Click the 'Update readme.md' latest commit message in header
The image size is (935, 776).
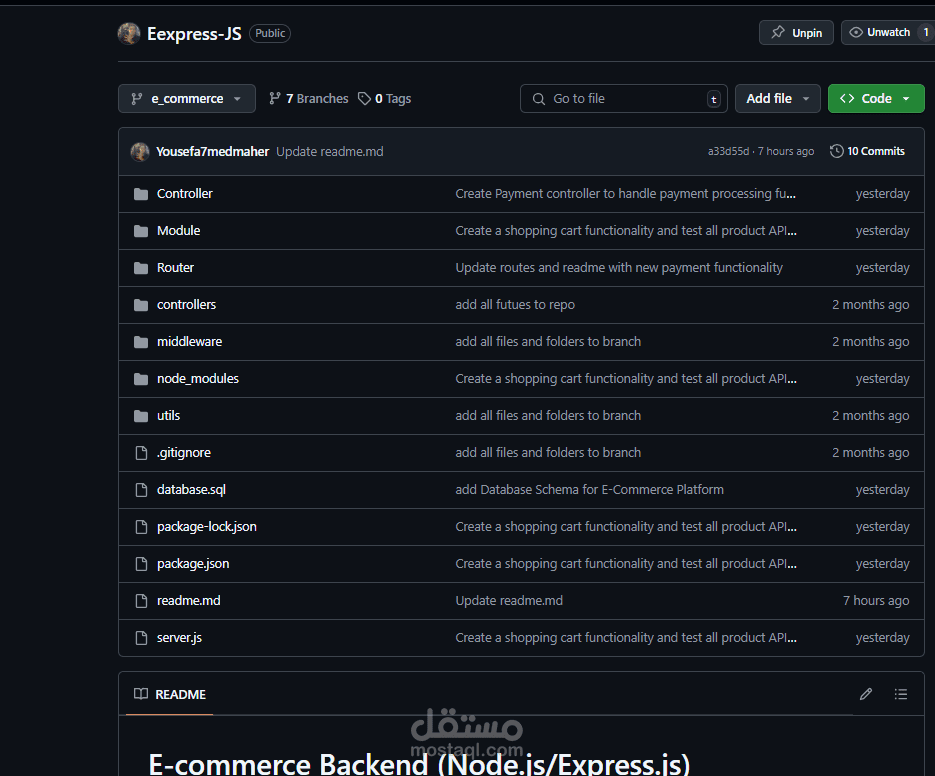pos(330,152)
